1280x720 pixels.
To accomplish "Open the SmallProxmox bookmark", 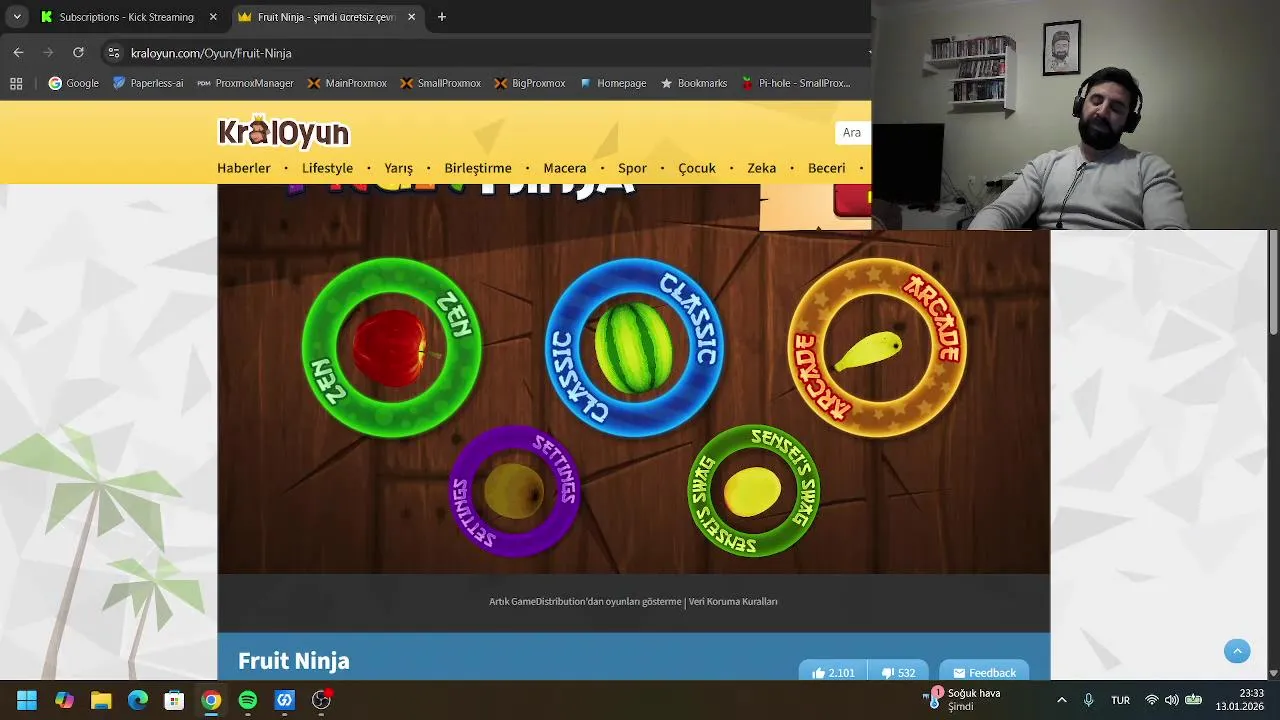I will click(x=440, y=83).
